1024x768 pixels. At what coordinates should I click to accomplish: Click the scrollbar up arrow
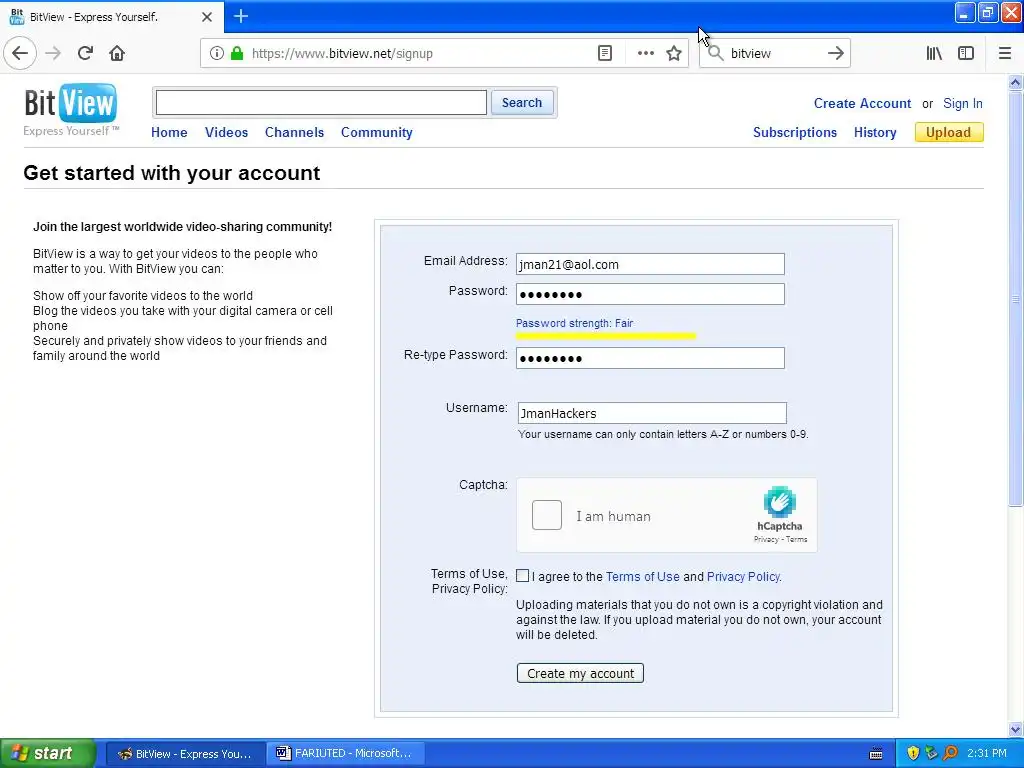[x=1016, y=82]
